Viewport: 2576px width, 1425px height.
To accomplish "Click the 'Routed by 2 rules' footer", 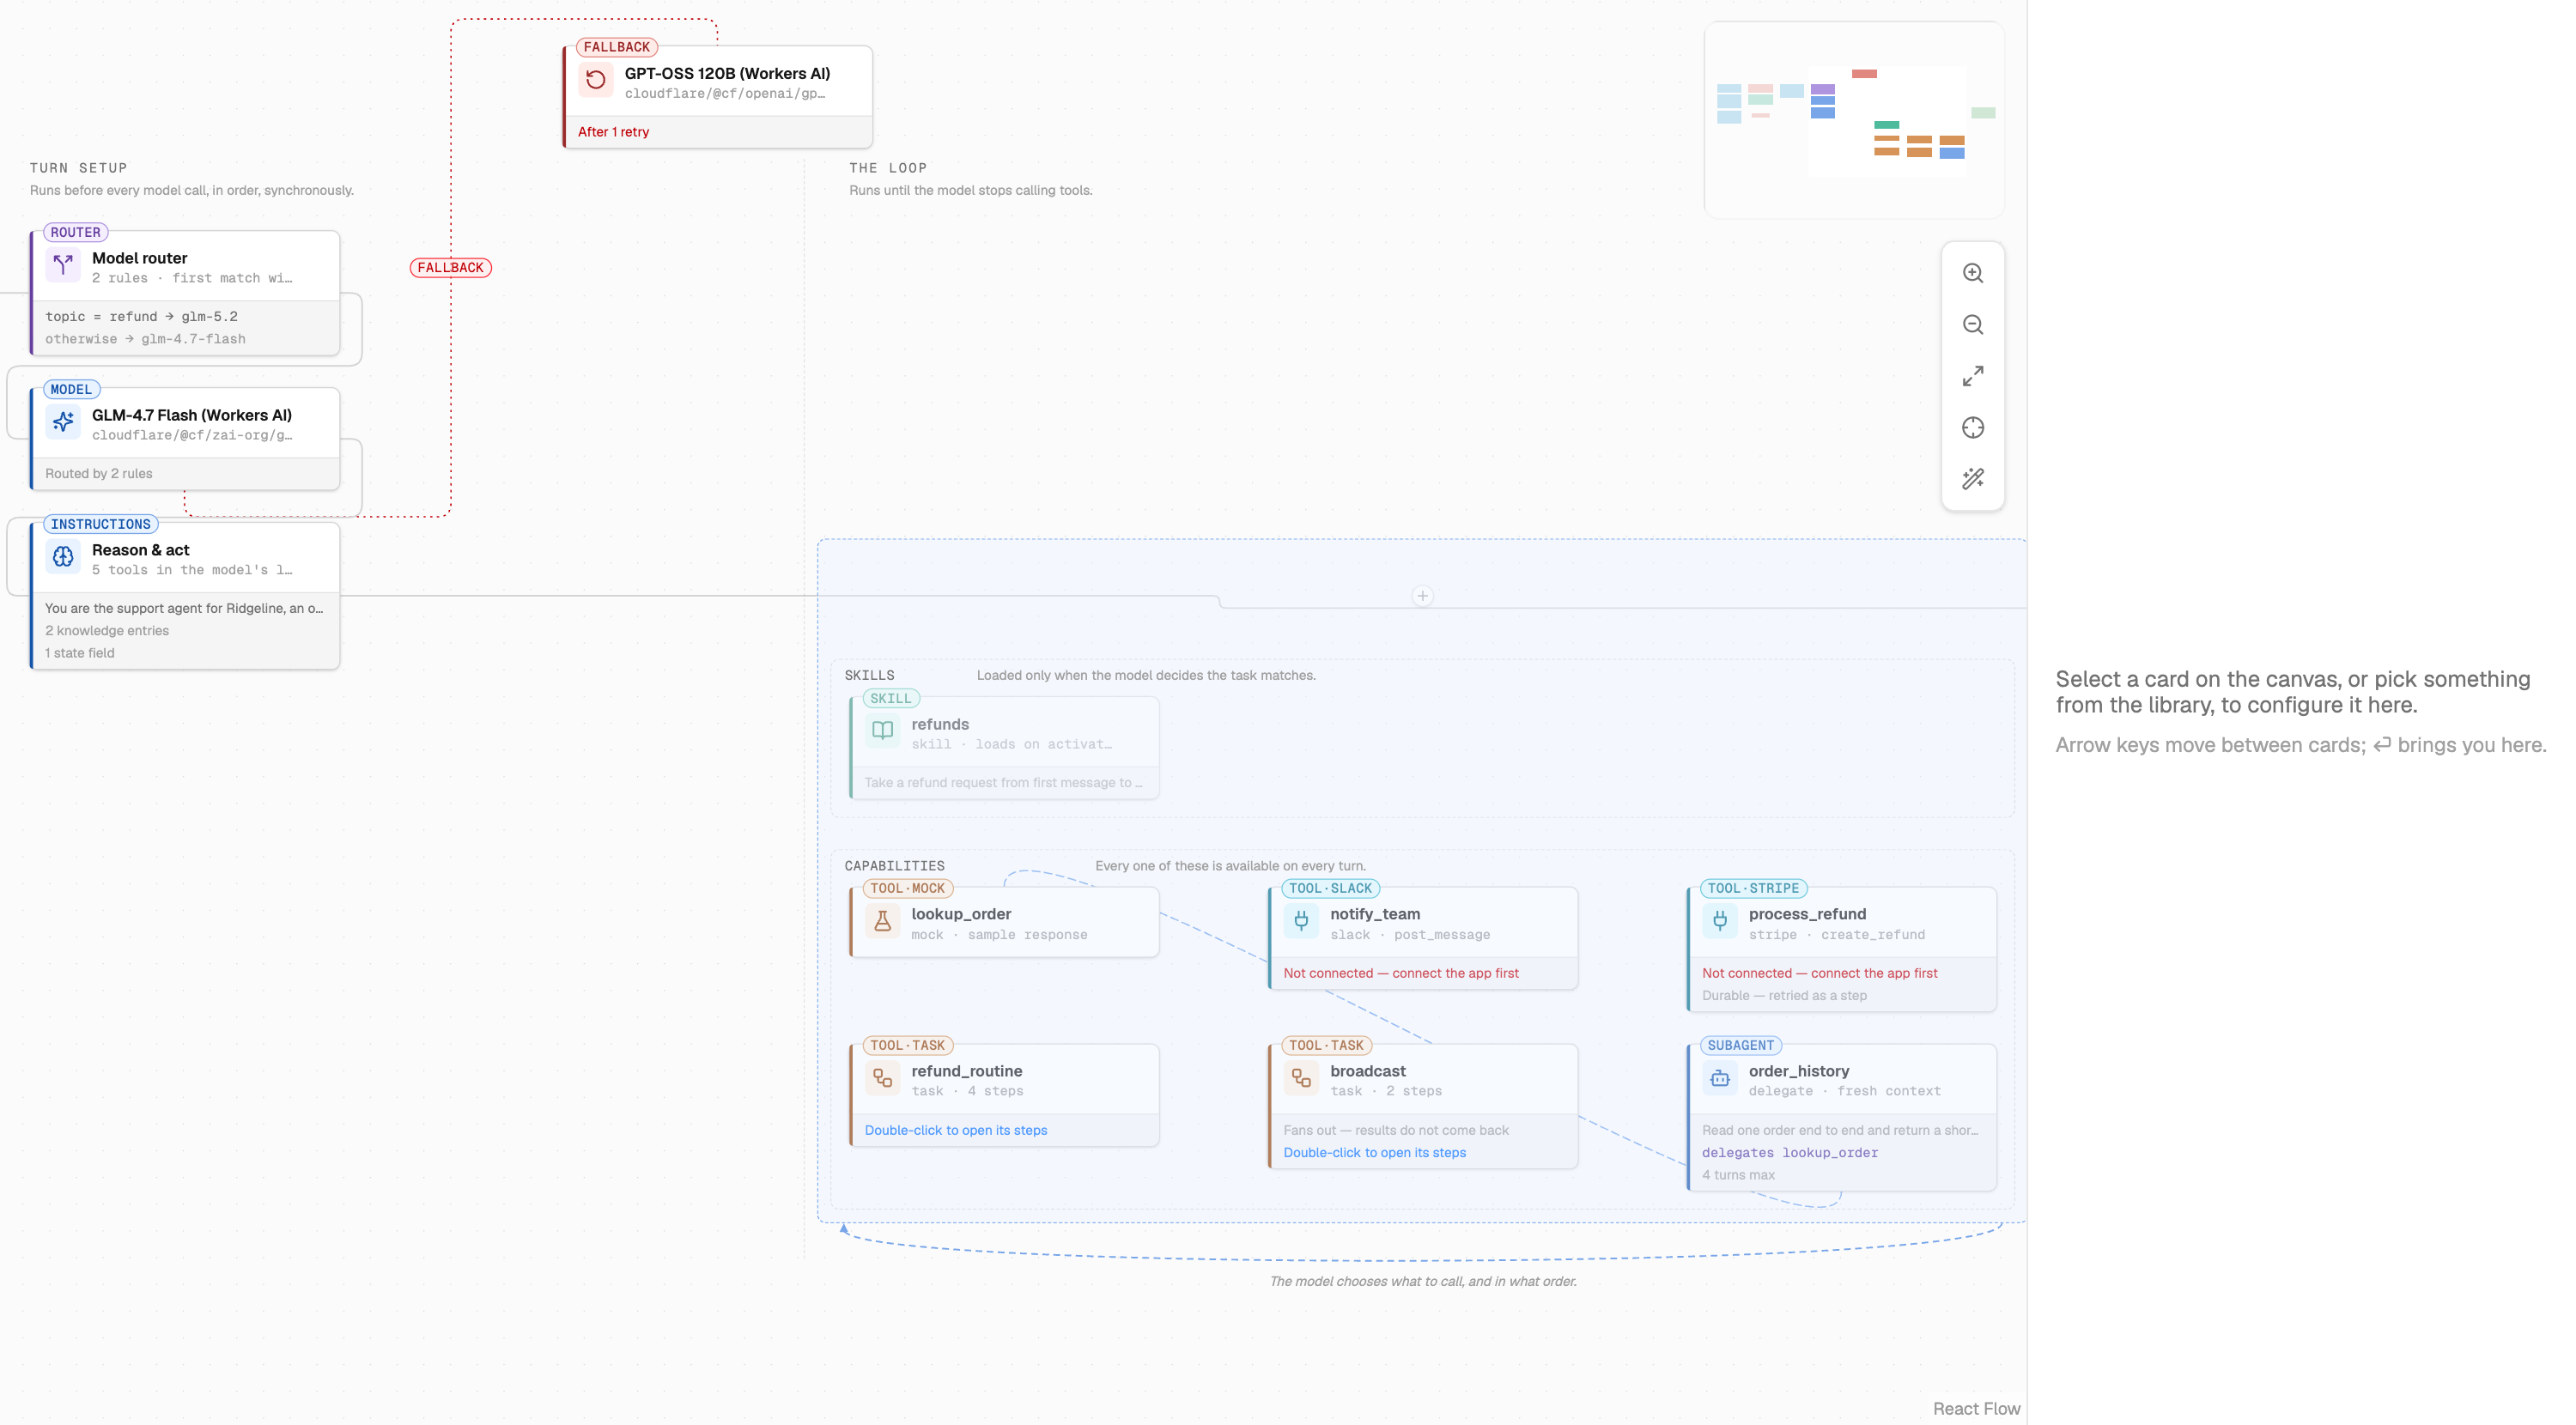I will click(99, 473).
